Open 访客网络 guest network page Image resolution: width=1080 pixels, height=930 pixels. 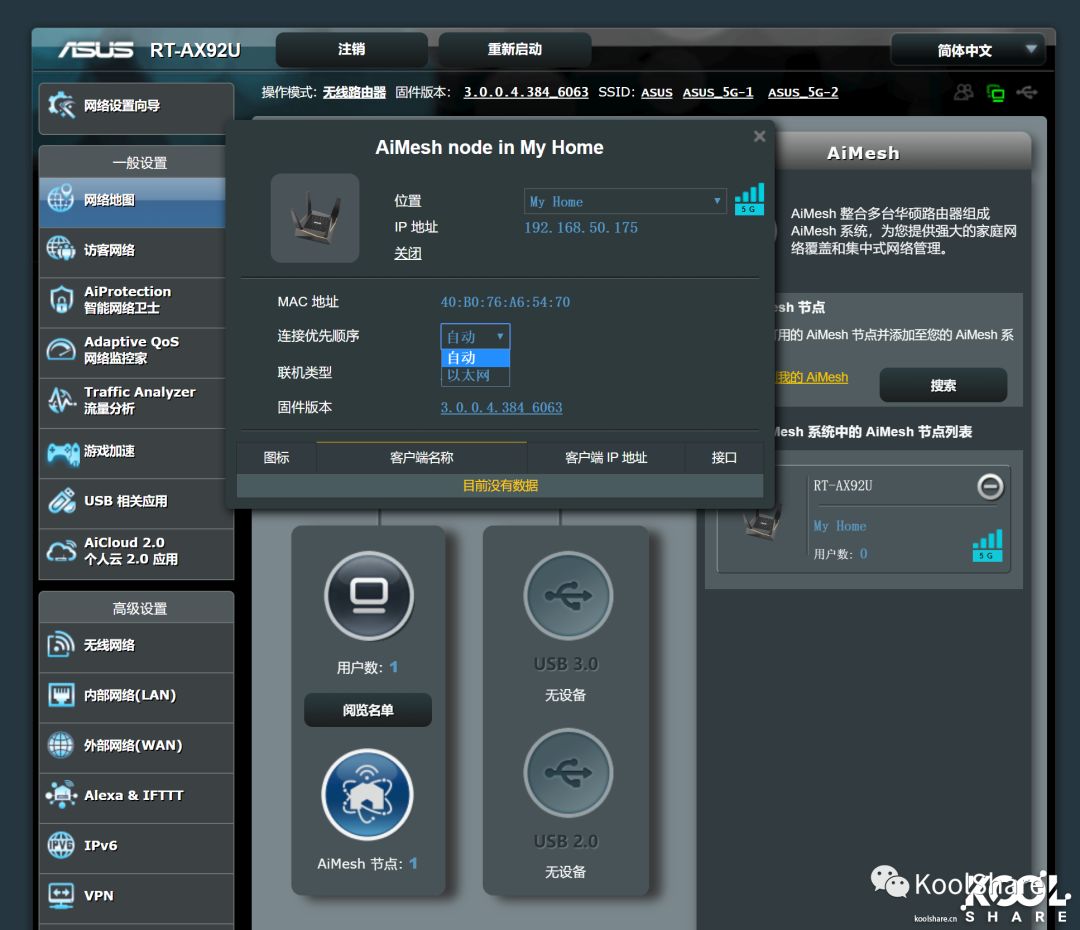point(132,250)
